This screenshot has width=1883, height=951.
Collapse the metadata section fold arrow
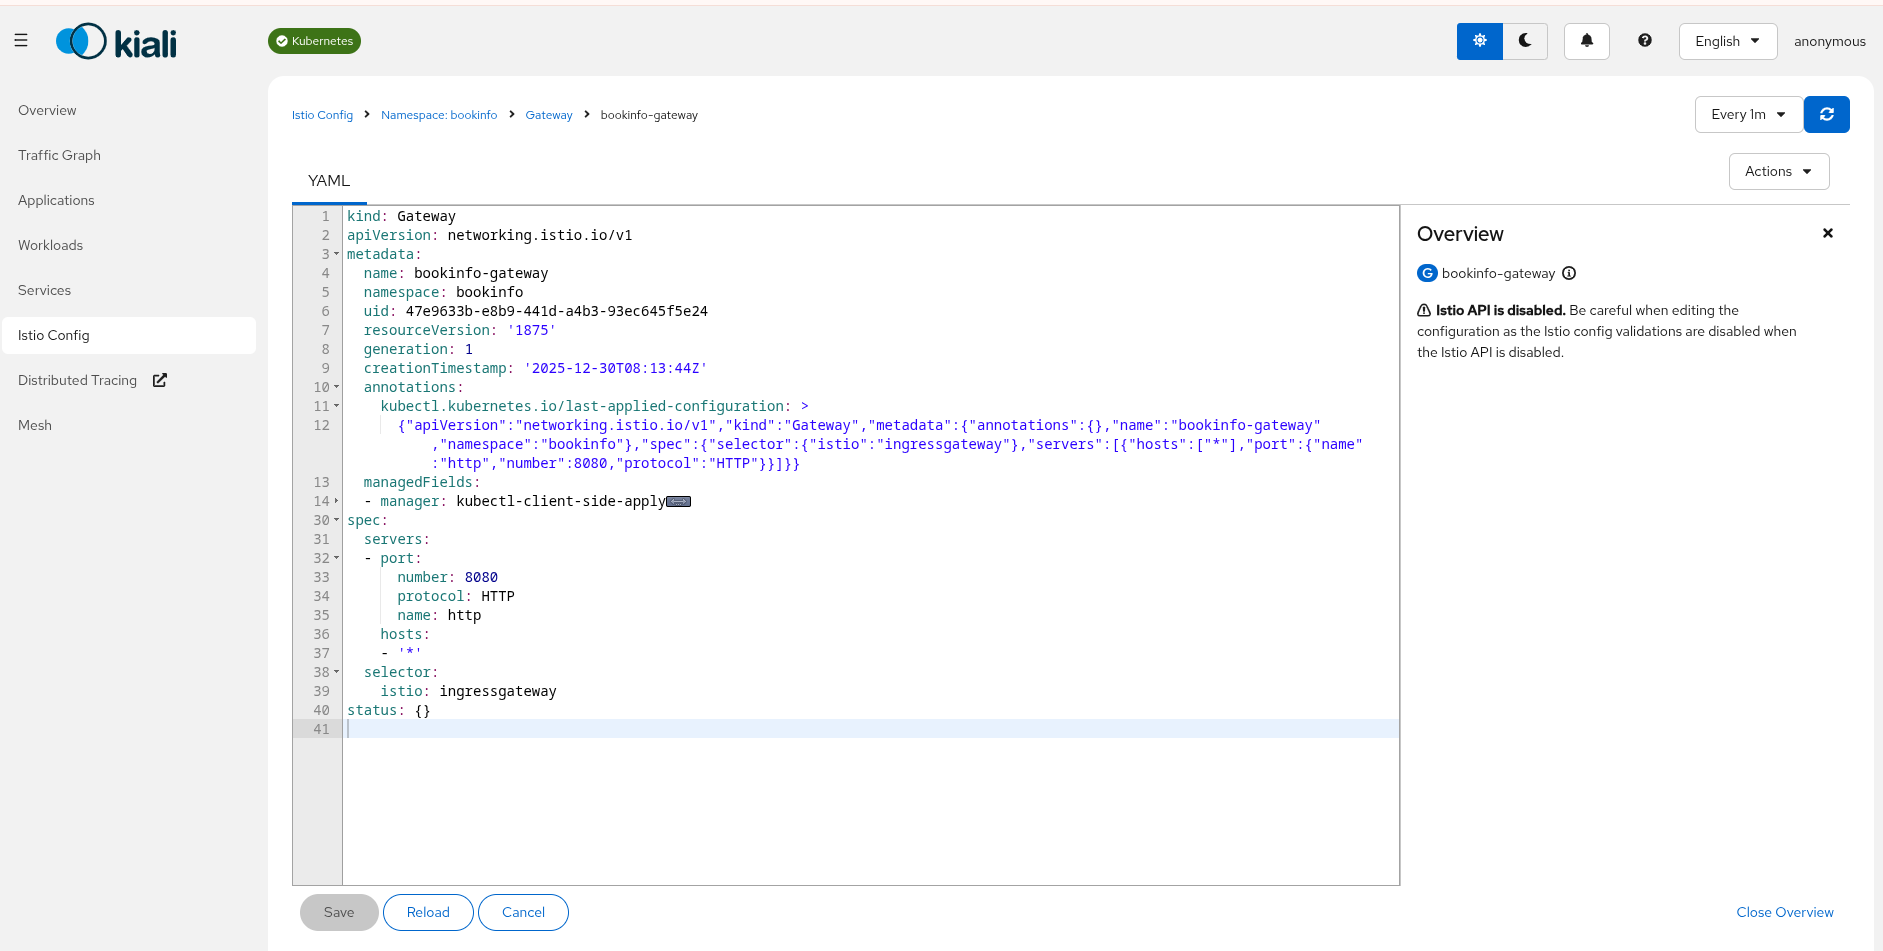tap(336, 255)
